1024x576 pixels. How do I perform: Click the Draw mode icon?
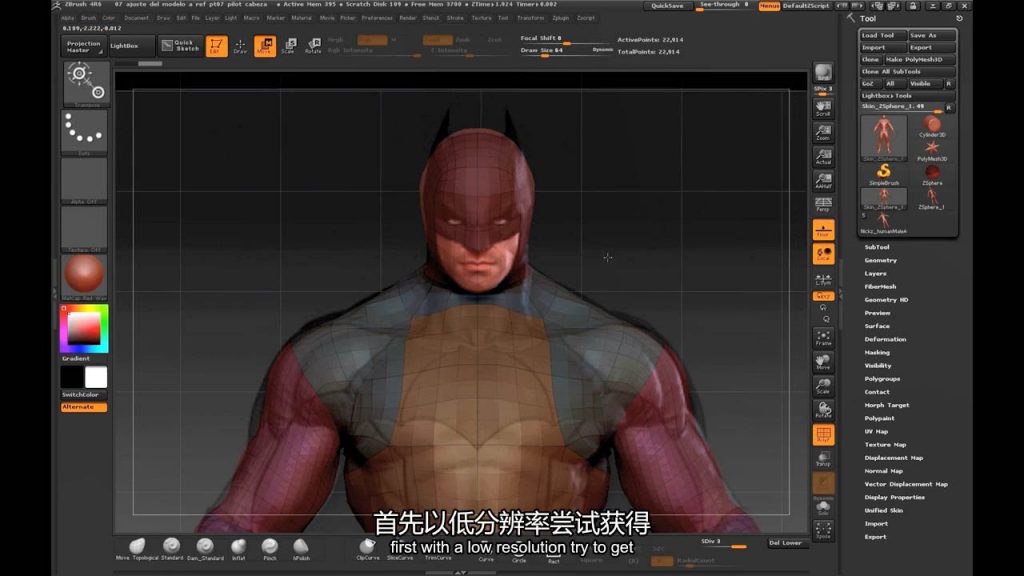point(240,46)
